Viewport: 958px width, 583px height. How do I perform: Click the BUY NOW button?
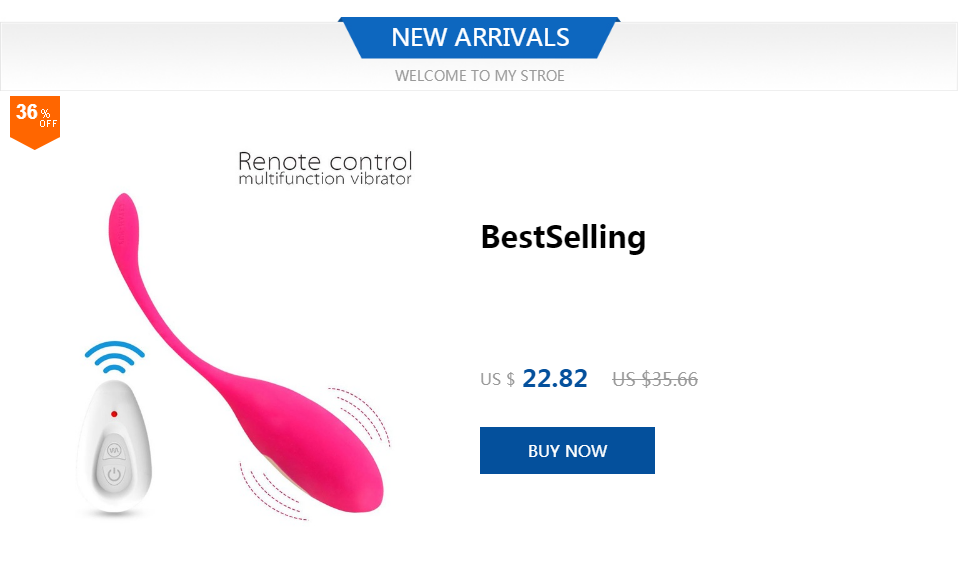(567, 450)
